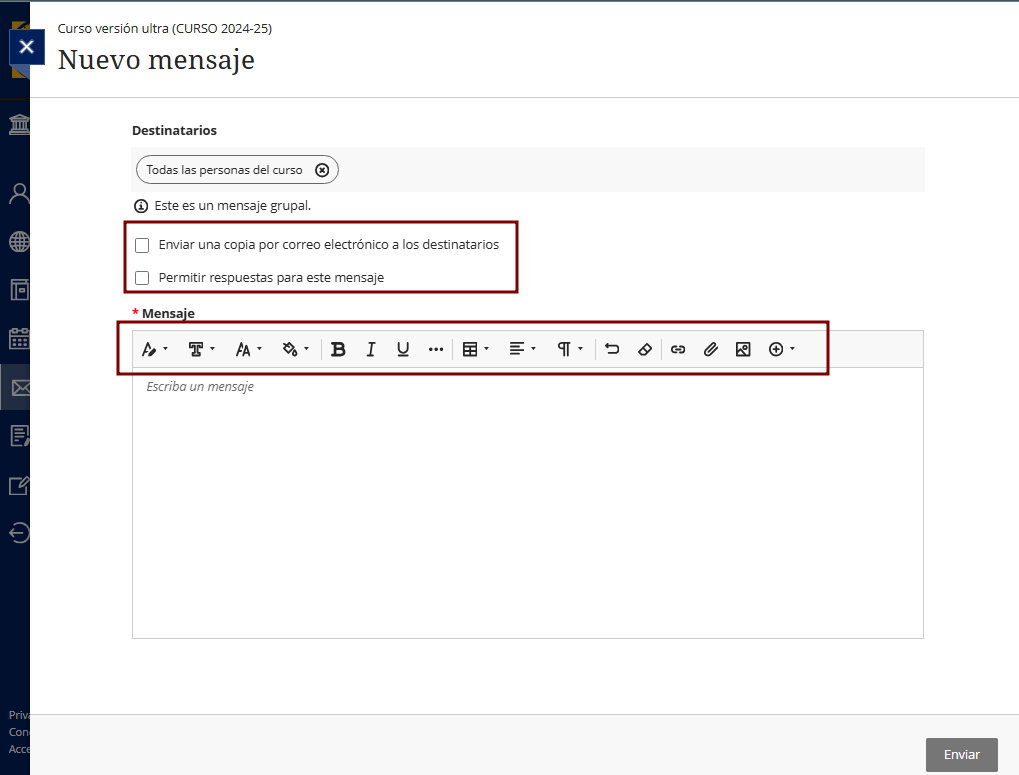Open the font size dropdown
Viewport: 1019px width, 775px height.
pyautogui.click(x=248, y=349)
